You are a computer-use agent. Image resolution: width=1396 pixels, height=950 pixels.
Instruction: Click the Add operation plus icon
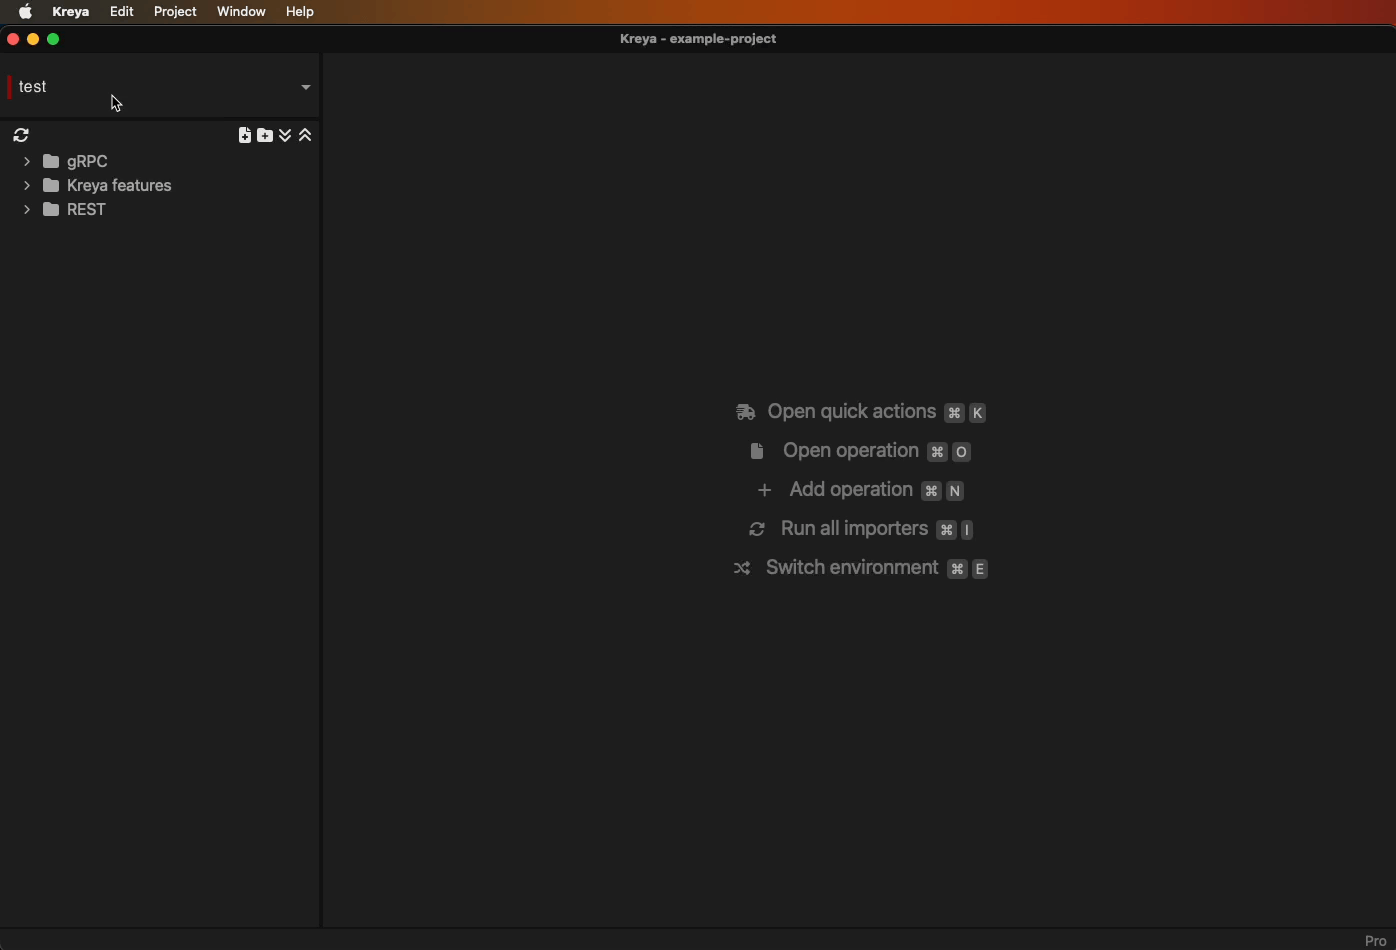click(x=764, y=490)
